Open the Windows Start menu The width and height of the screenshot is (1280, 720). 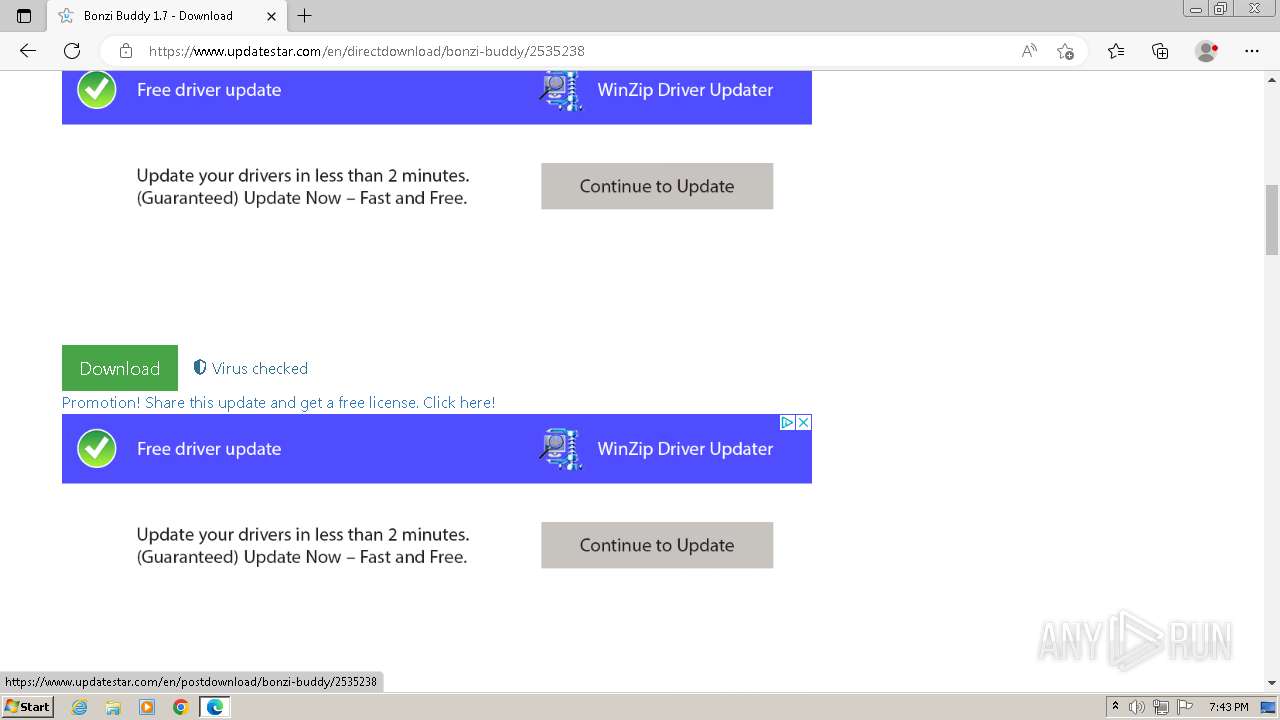[27, 706]
